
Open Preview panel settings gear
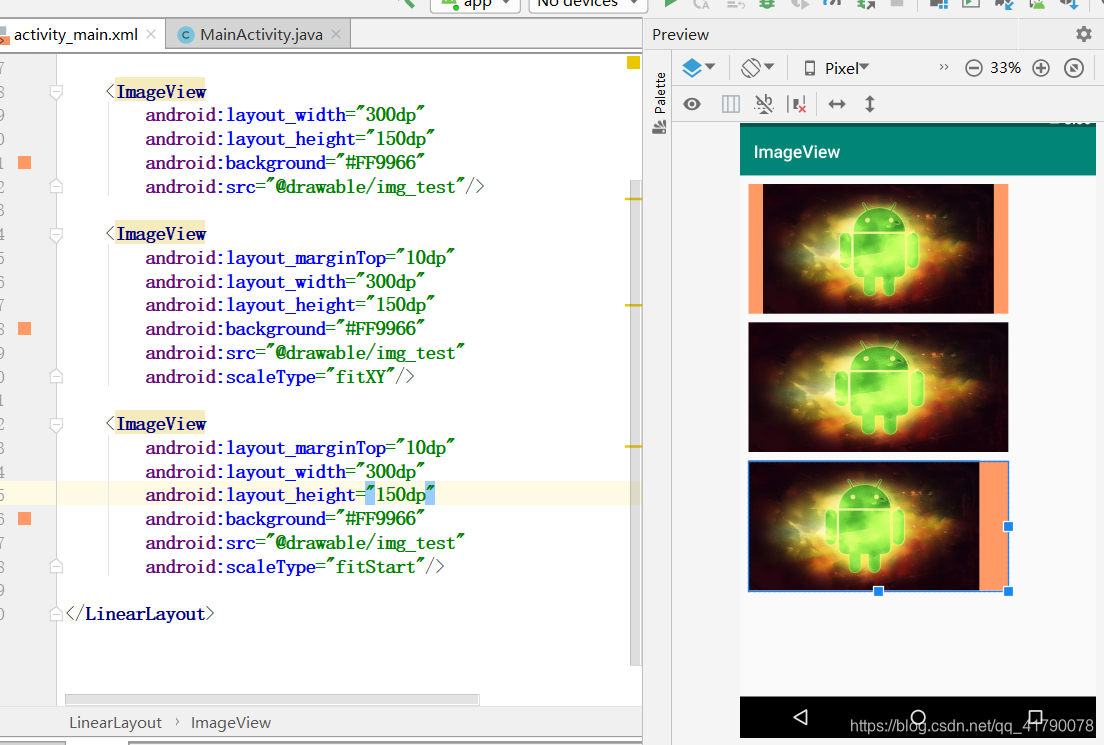pyautogui.click(x=1084, y=34)
